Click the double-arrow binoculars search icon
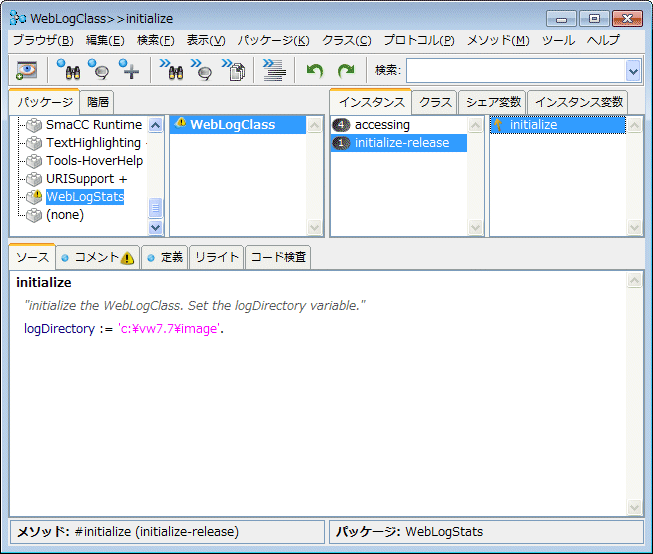Viewport: 653px width, 554px height. [171, 70]
